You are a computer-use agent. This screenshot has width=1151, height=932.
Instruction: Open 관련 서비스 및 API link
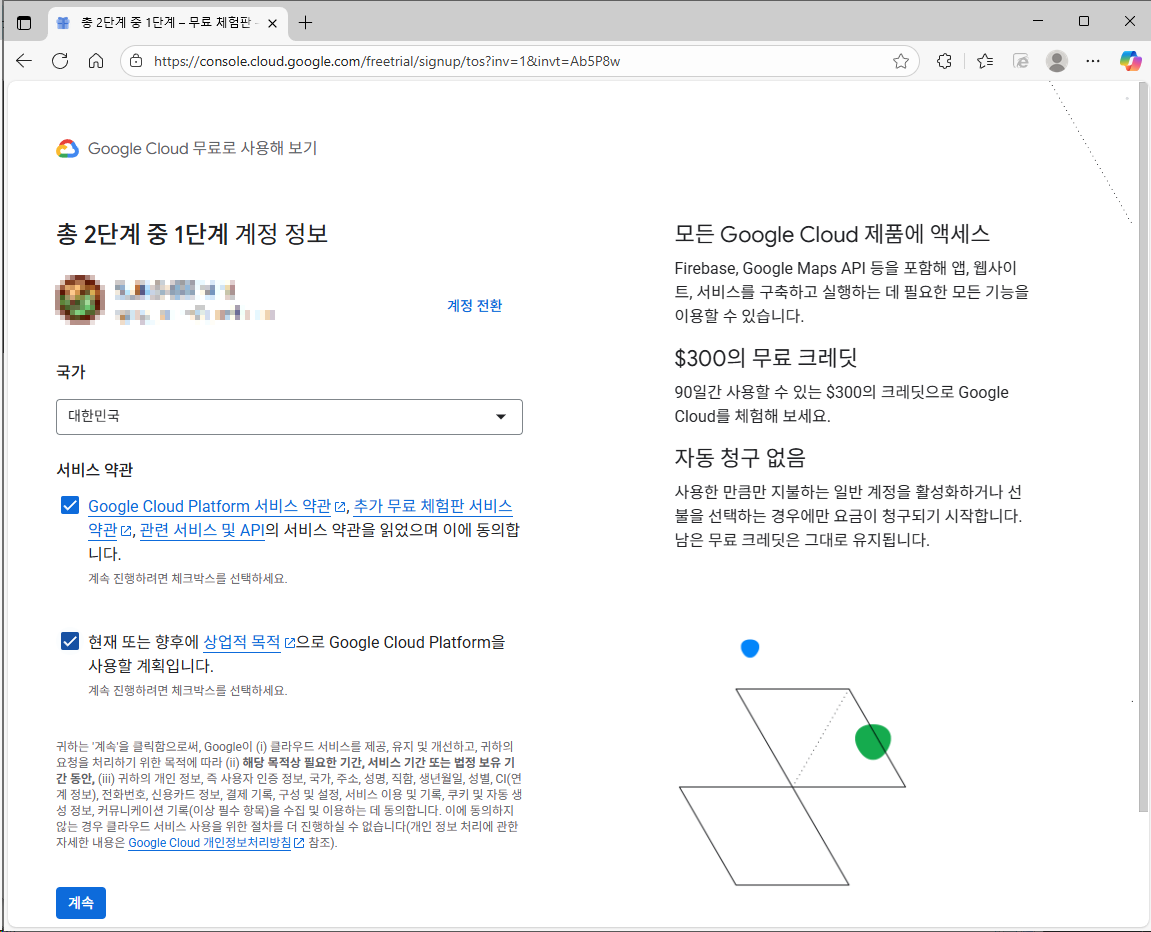pyautogui.click(x=202, y=530)
